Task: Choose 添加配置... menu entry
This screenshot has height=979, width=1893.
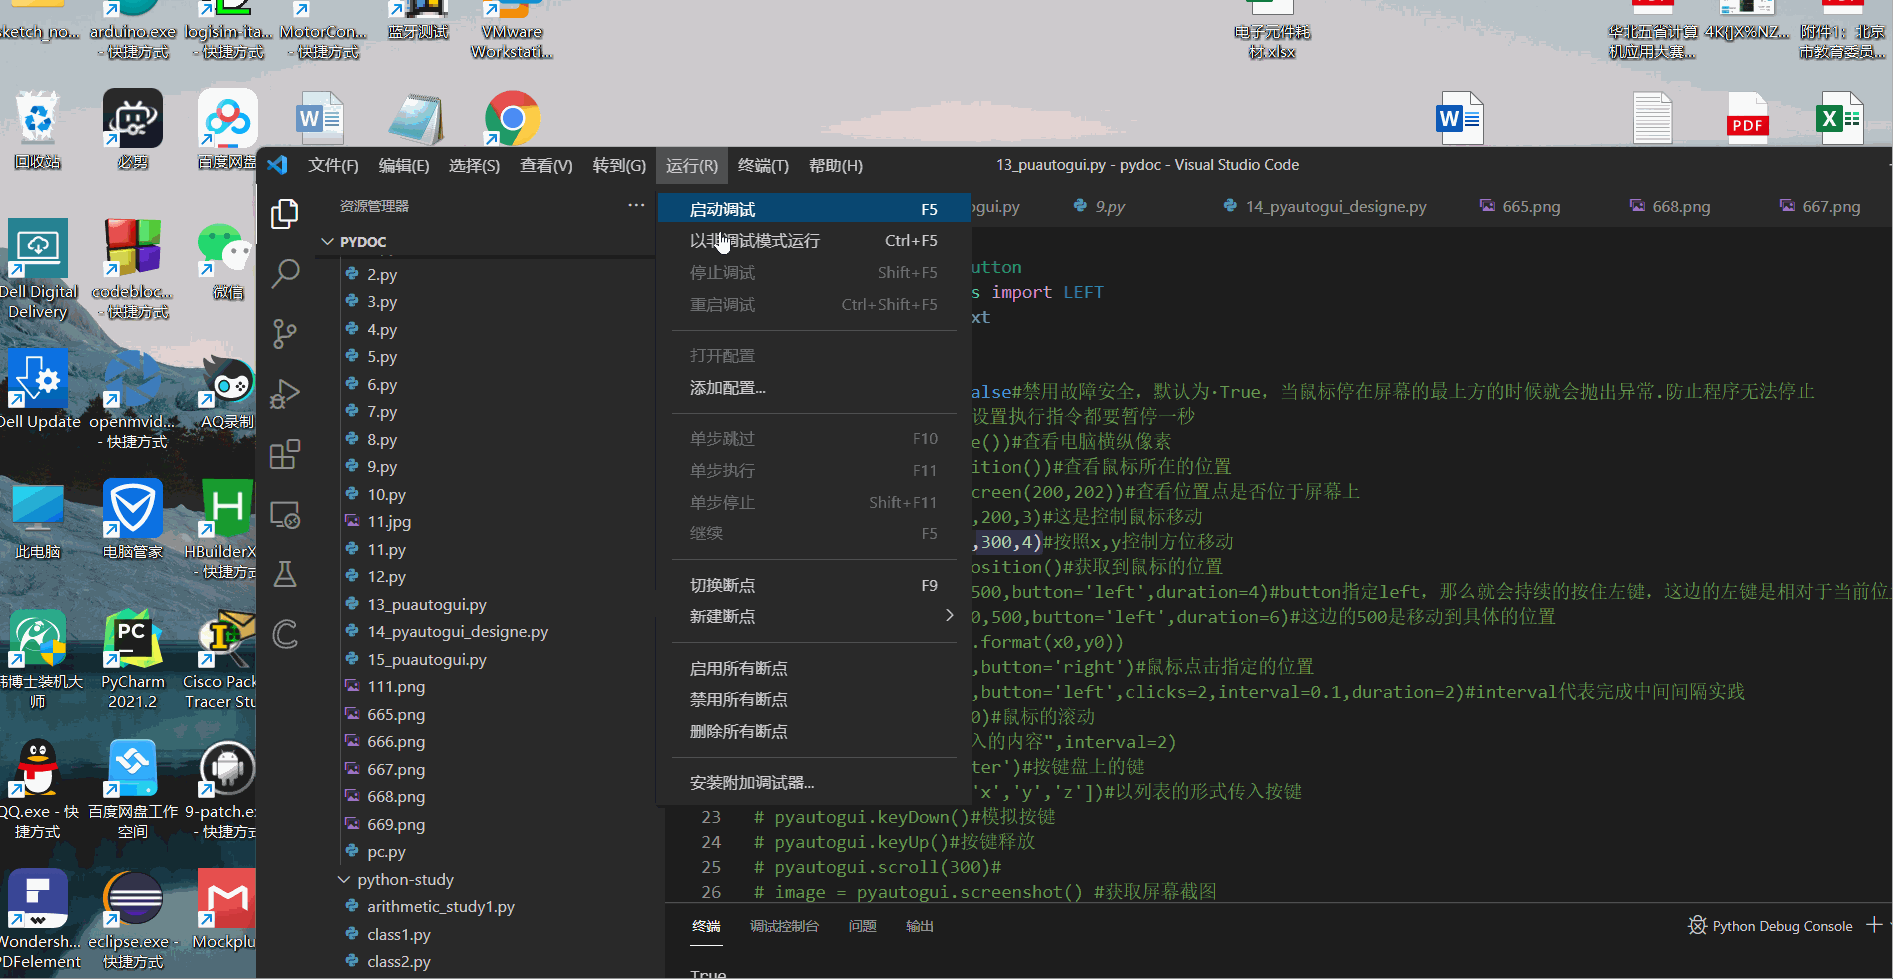Action: [814, 388]
